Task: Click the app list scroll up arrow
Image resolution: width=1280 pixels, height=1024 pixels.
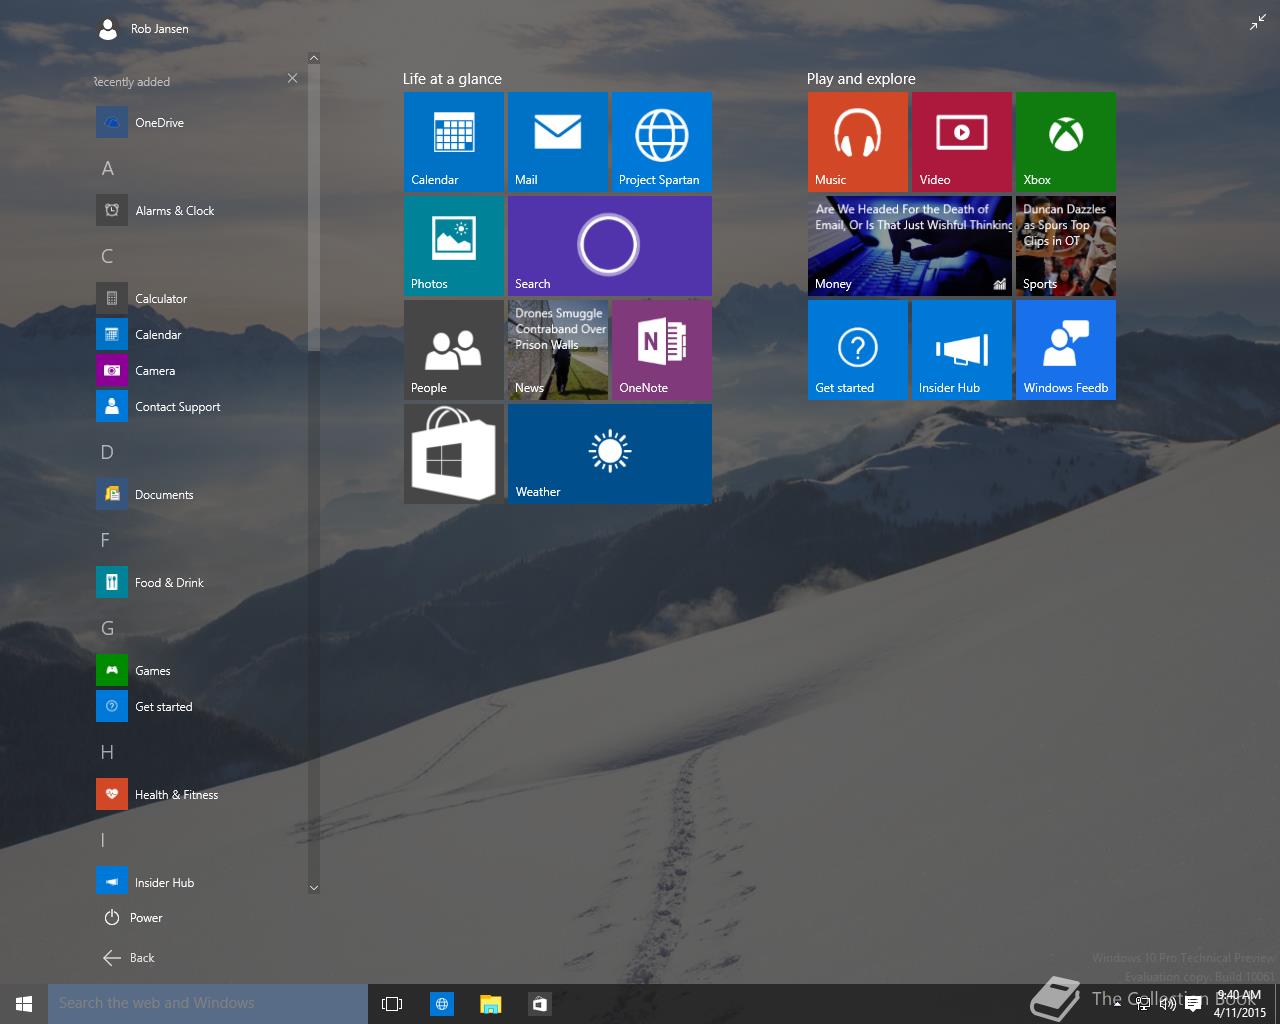Action: (313, 59)
